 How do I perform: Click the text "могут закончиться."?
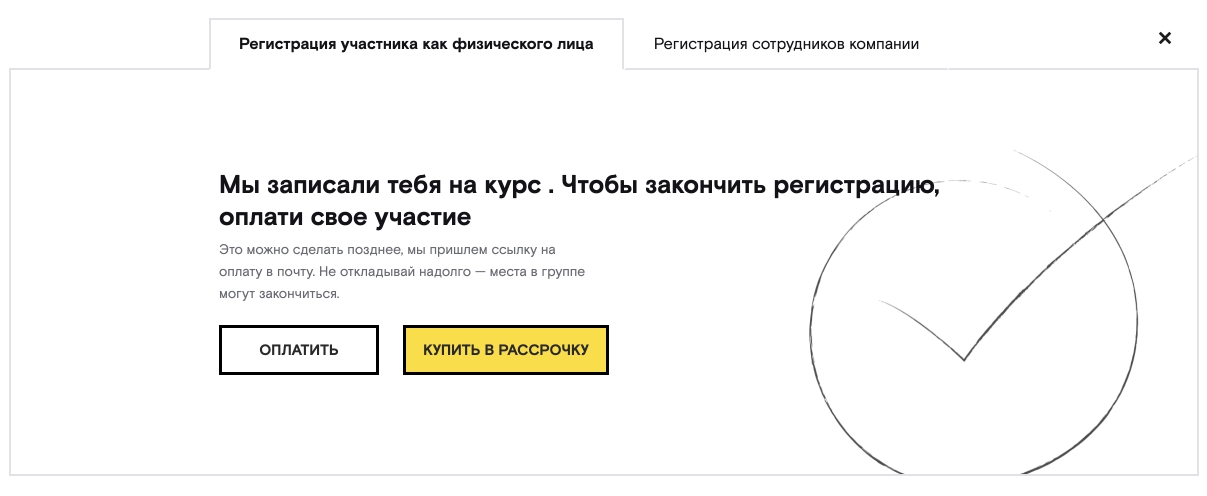[x=280, y=295]
